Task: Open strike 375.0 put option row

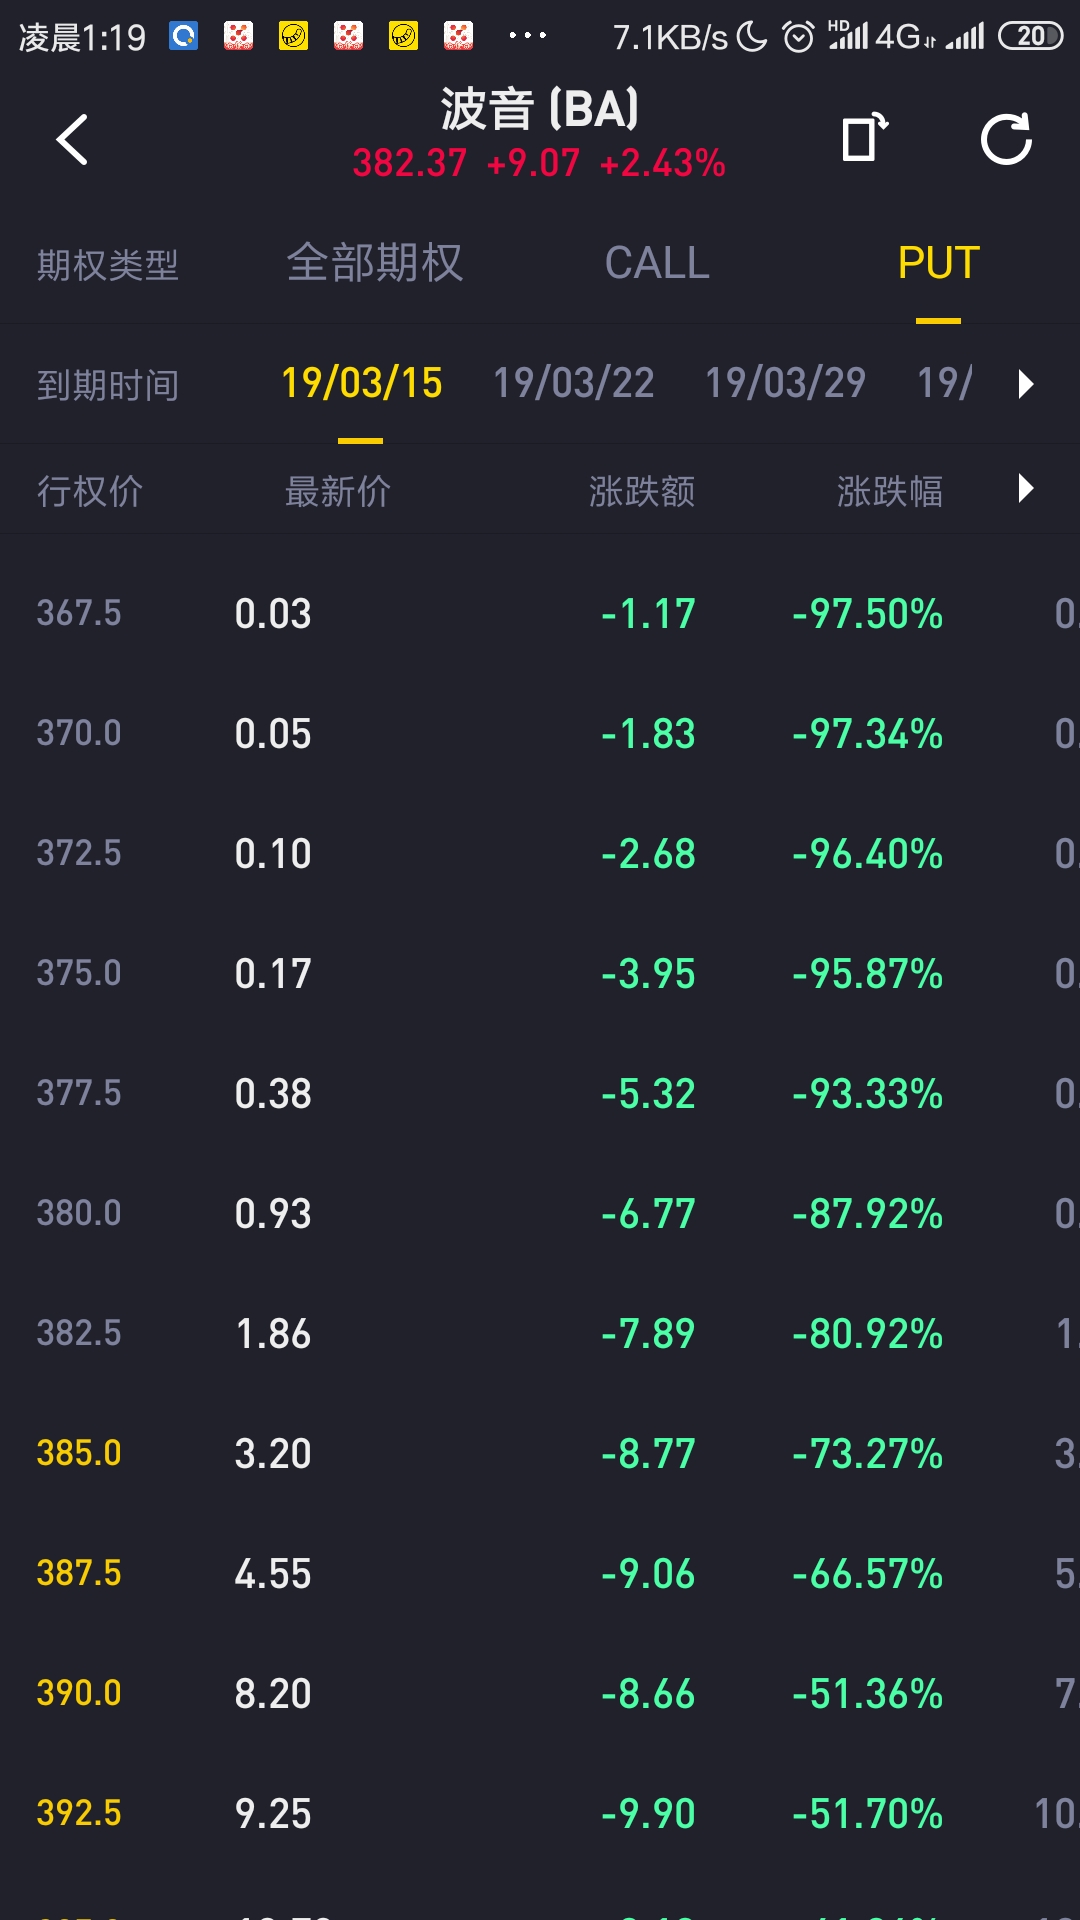Action: [x=540, y=973]
